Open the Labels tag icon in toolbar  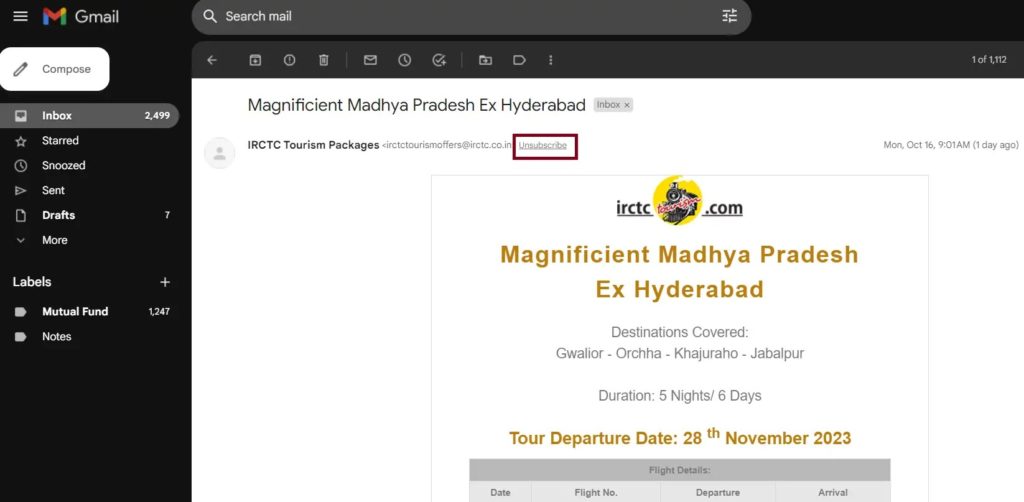click(519, 60)
